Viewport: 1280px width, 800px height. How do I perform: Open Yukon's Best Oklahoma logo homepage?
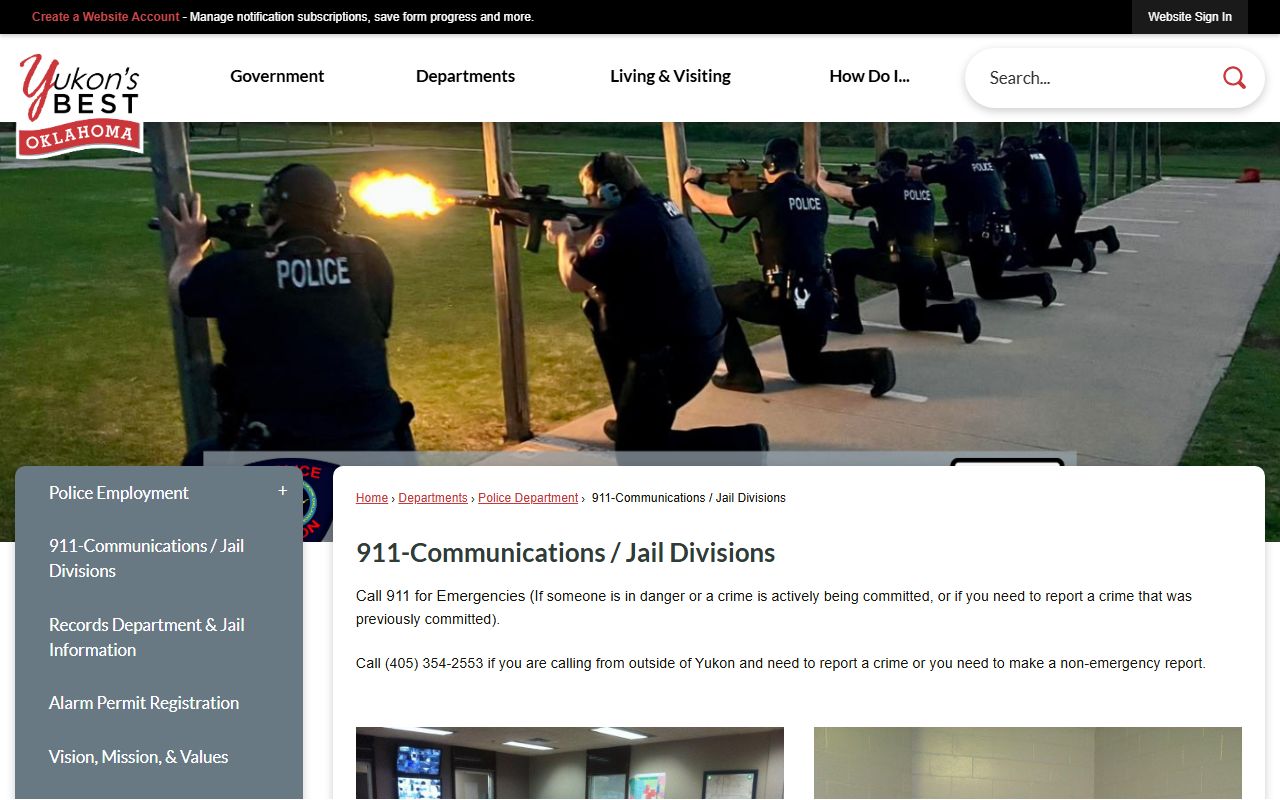[x=80, y=105]
